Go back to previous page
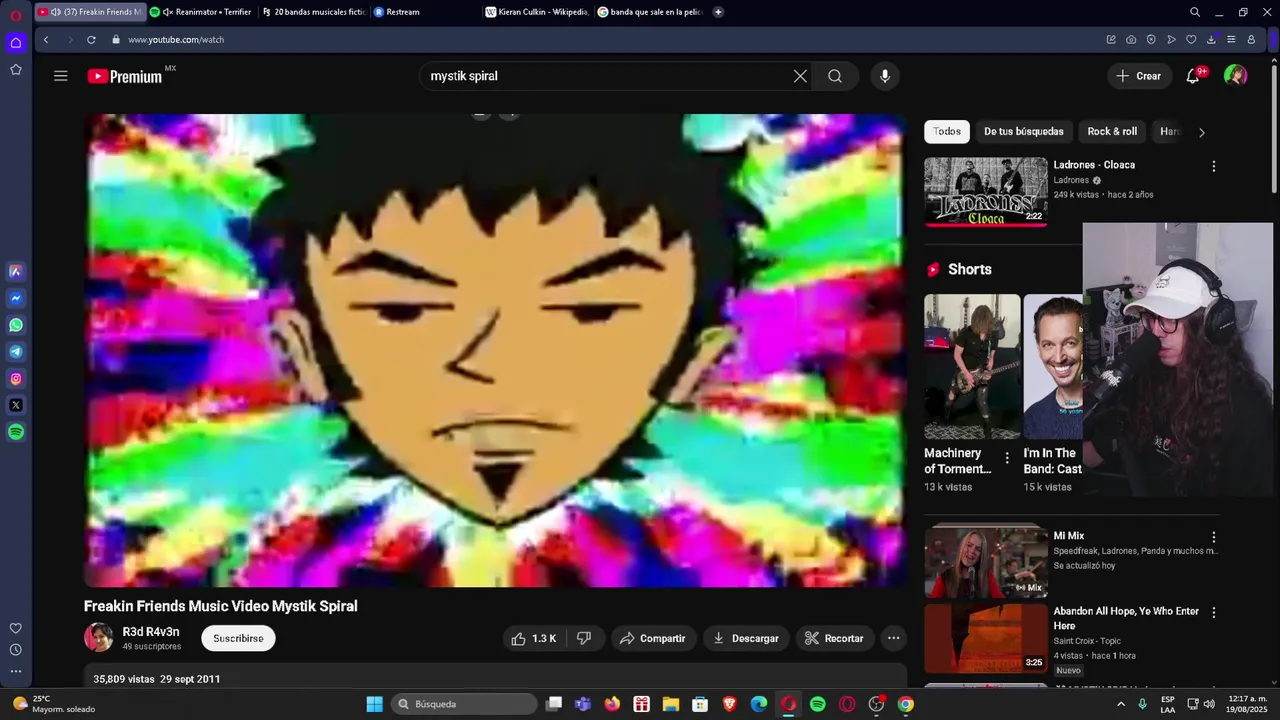1280x720 pixels. pos(46,40)
